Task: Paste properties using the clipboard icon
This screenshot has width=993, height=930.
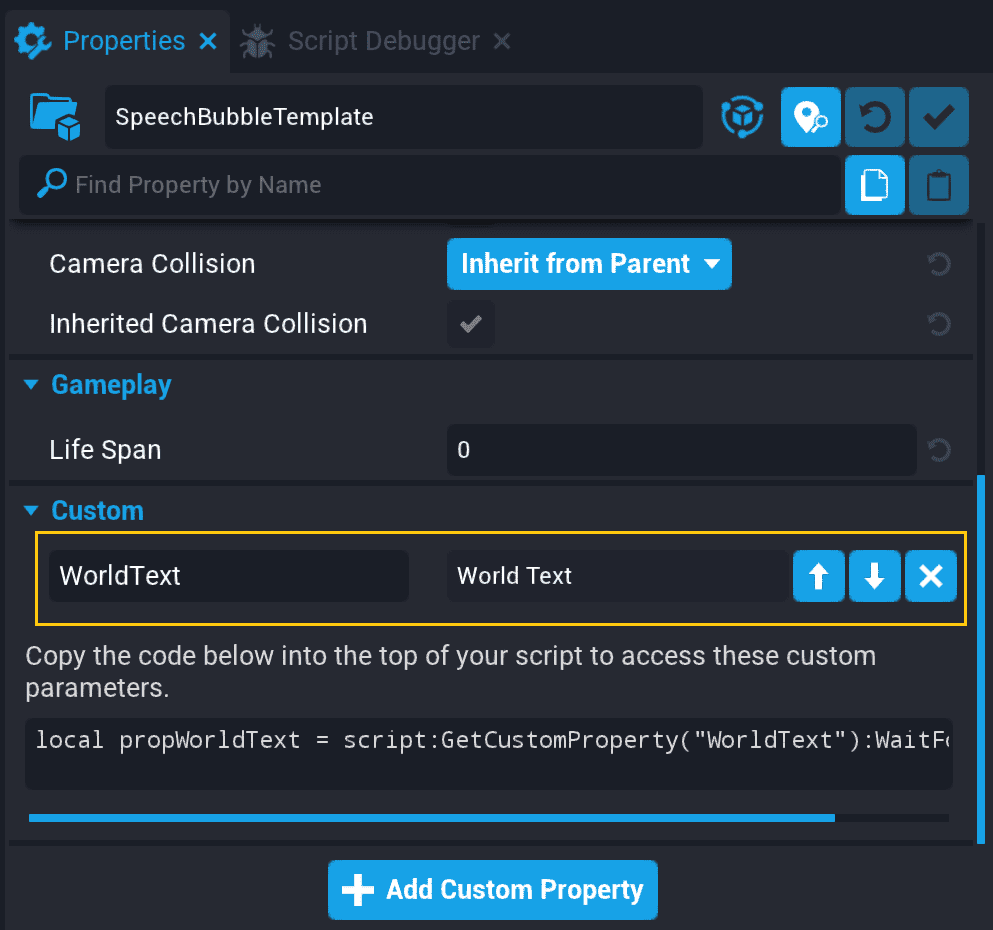Action: coord(938,185)
